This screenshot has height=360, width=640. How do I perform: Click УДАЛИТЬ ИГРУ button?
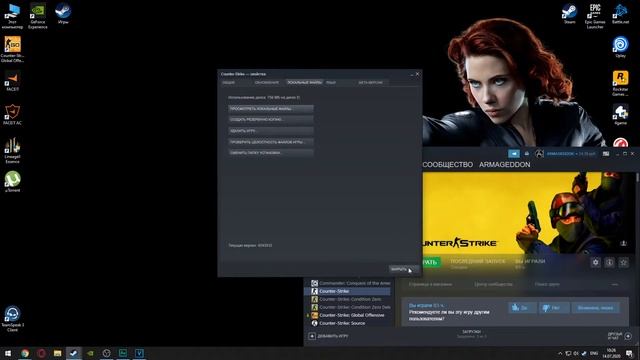[x=271, y=131]
